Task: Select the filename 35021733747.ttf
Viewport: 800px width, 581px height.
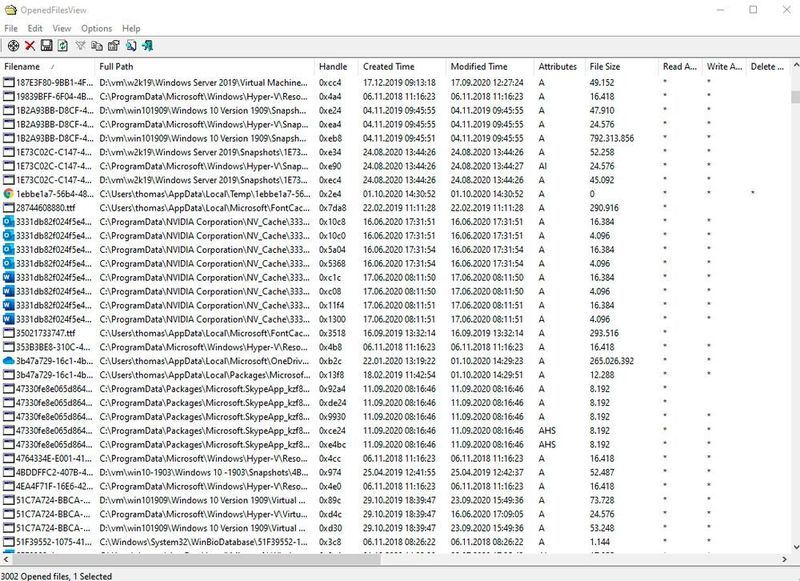Action: (45, 333)
